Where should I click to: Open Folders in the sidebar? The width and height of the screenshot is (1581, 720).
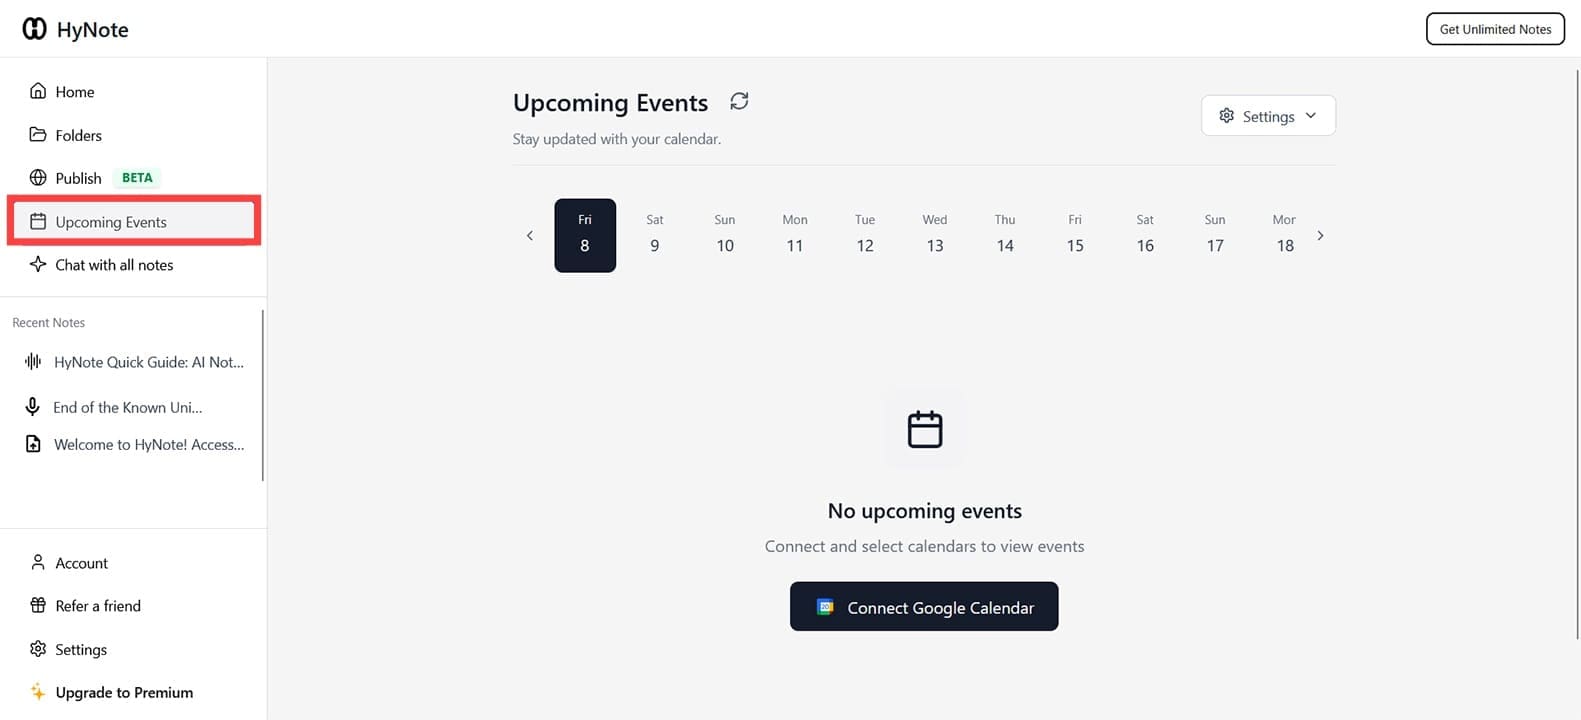[x=134, y=135]
